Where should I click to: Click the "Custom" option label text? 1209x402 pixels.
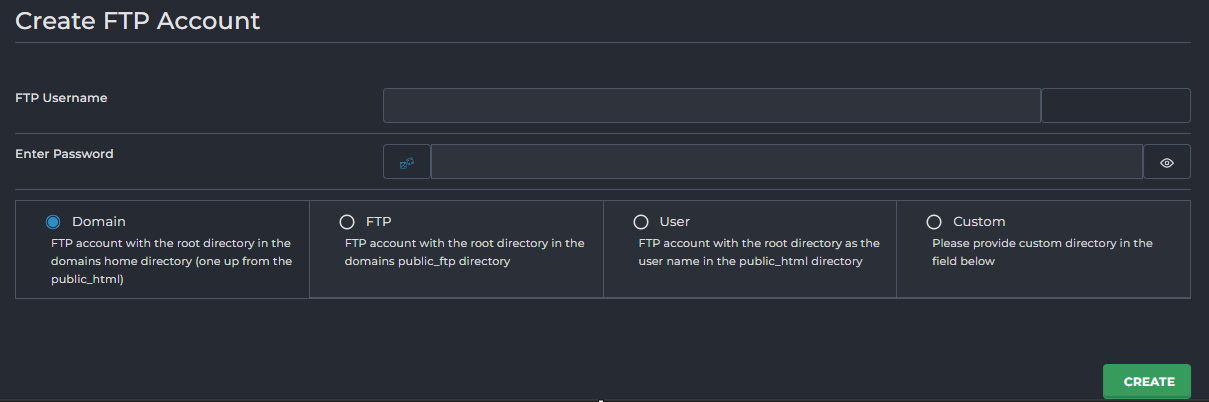(979, 222)
